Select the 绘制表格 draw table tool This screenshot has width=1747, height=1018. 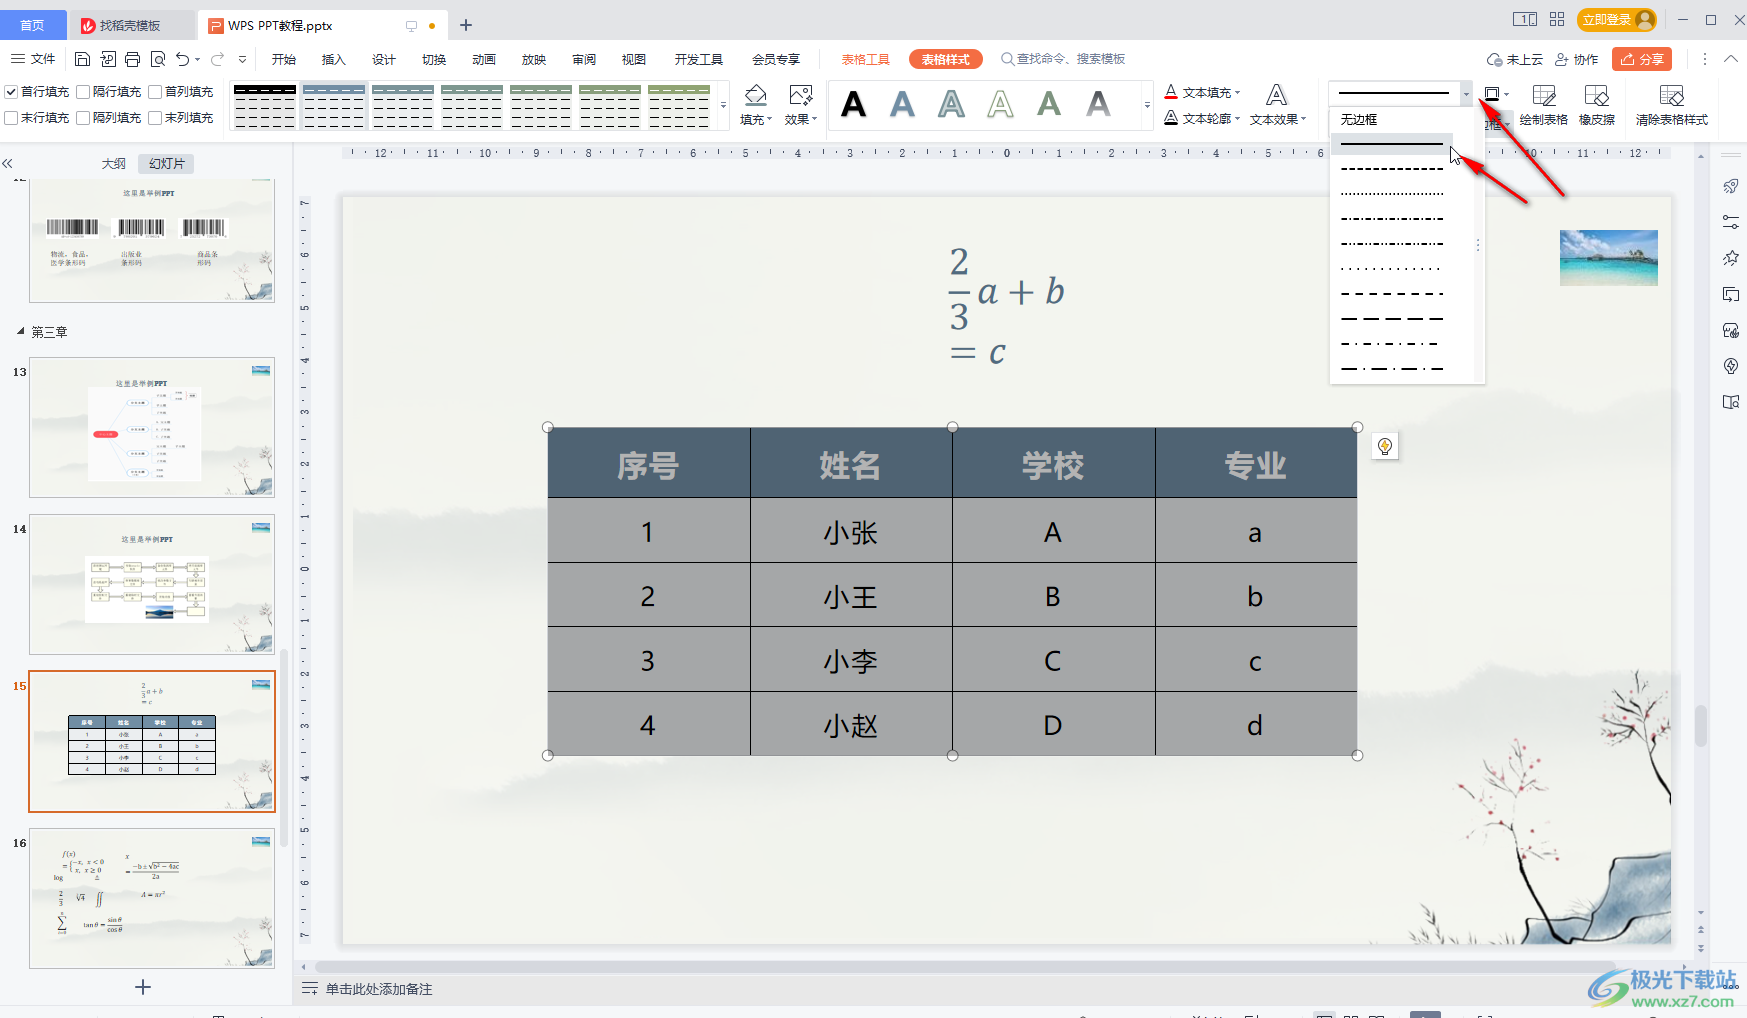1543,105
